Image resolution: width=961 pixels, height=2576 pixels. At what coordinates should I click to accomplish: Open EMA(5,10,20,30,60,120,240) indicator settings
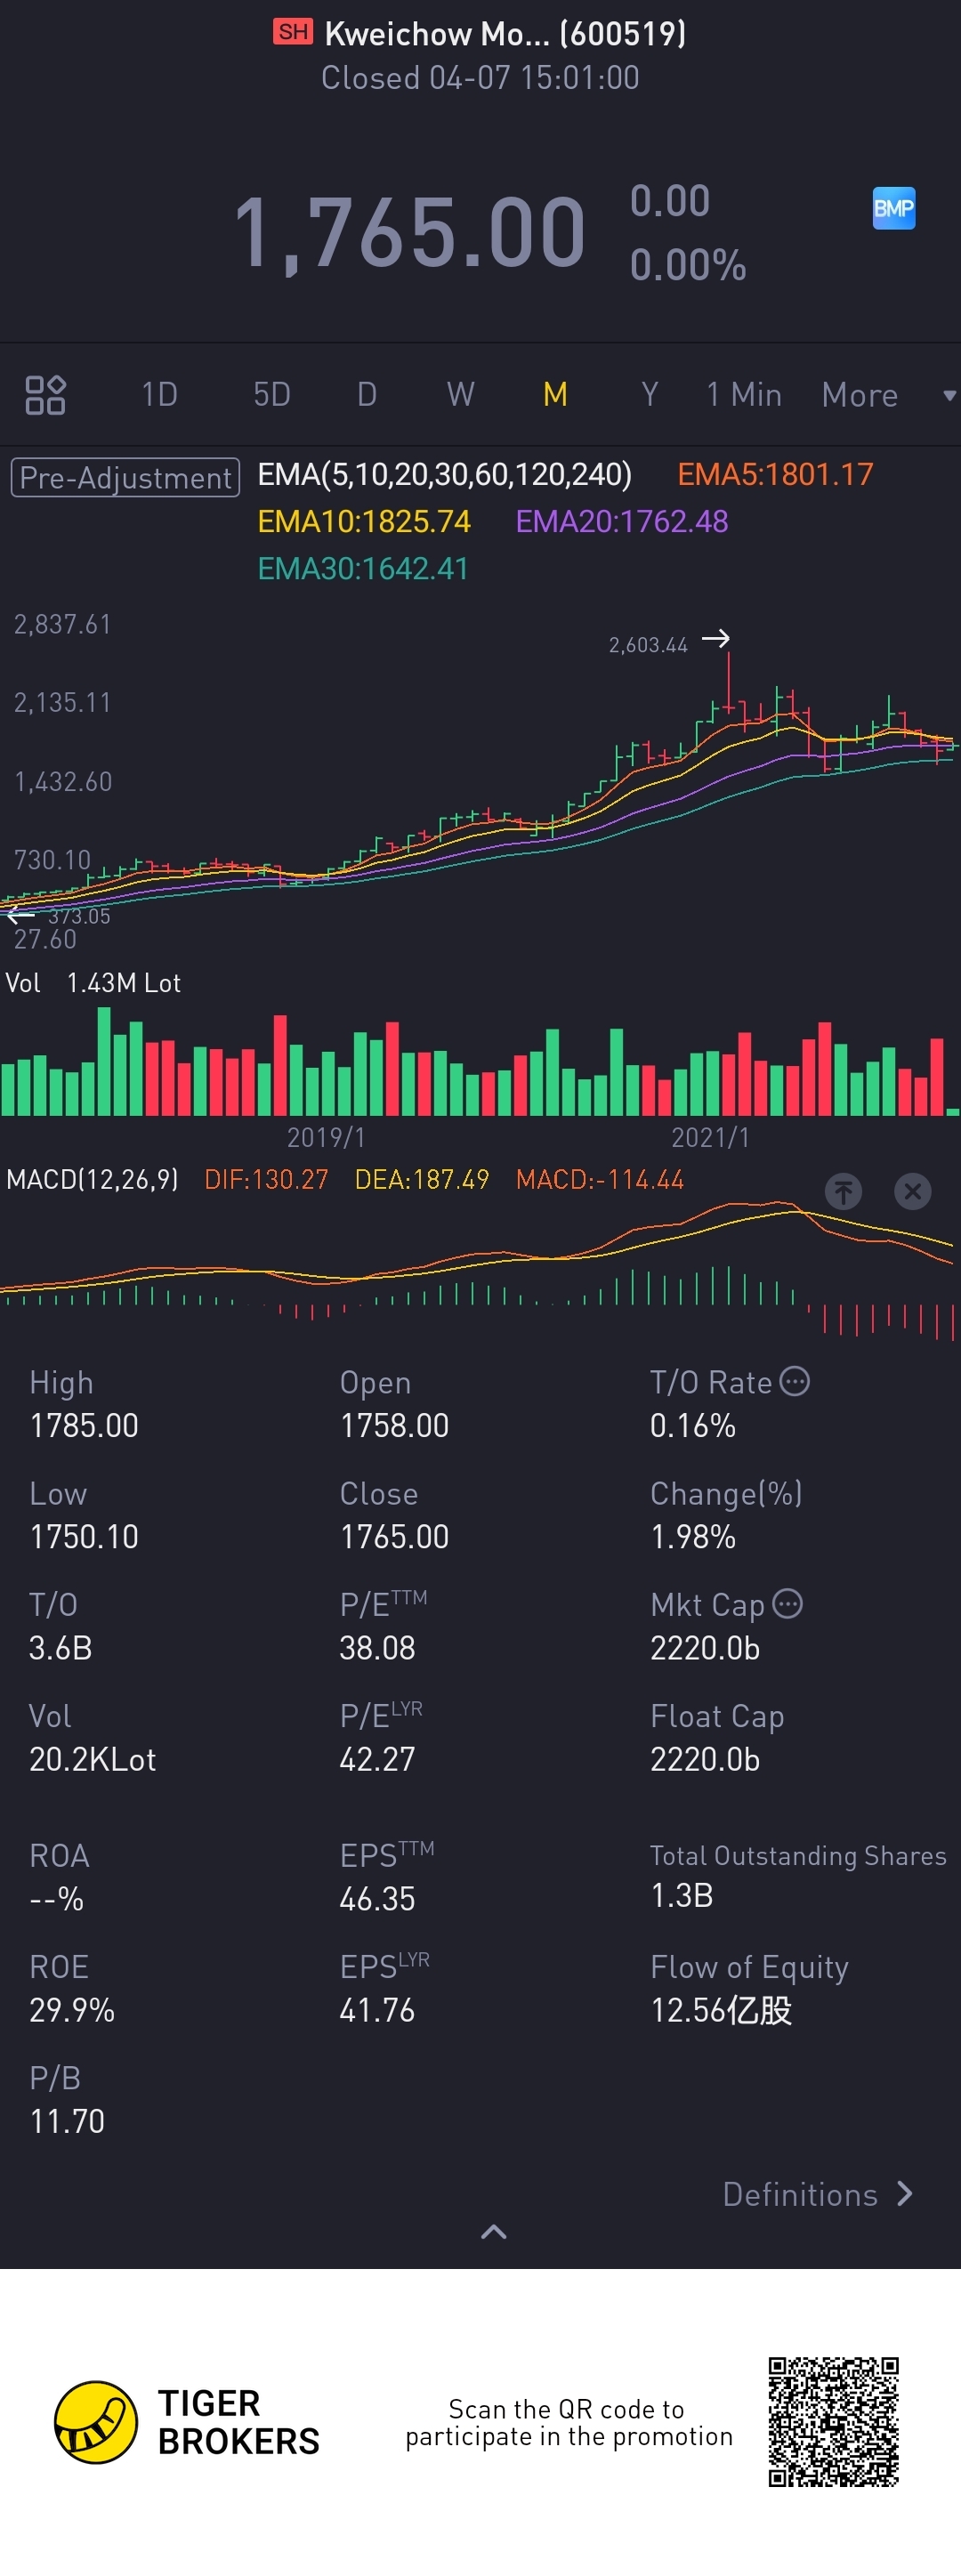444,474
